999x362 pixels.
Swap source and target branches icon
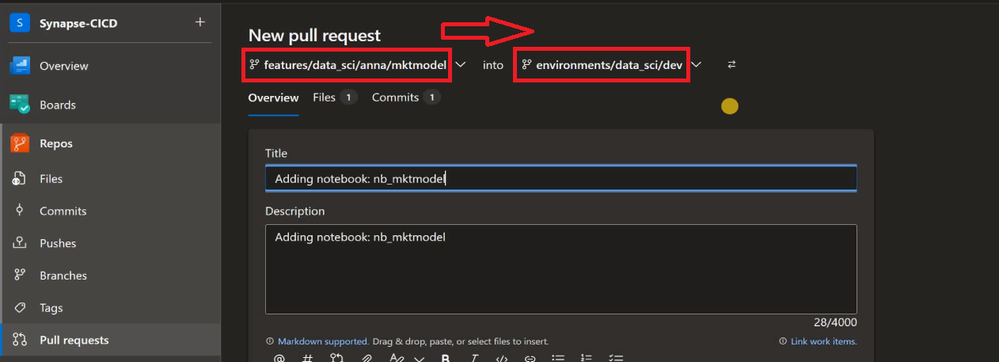click(731, 64)
